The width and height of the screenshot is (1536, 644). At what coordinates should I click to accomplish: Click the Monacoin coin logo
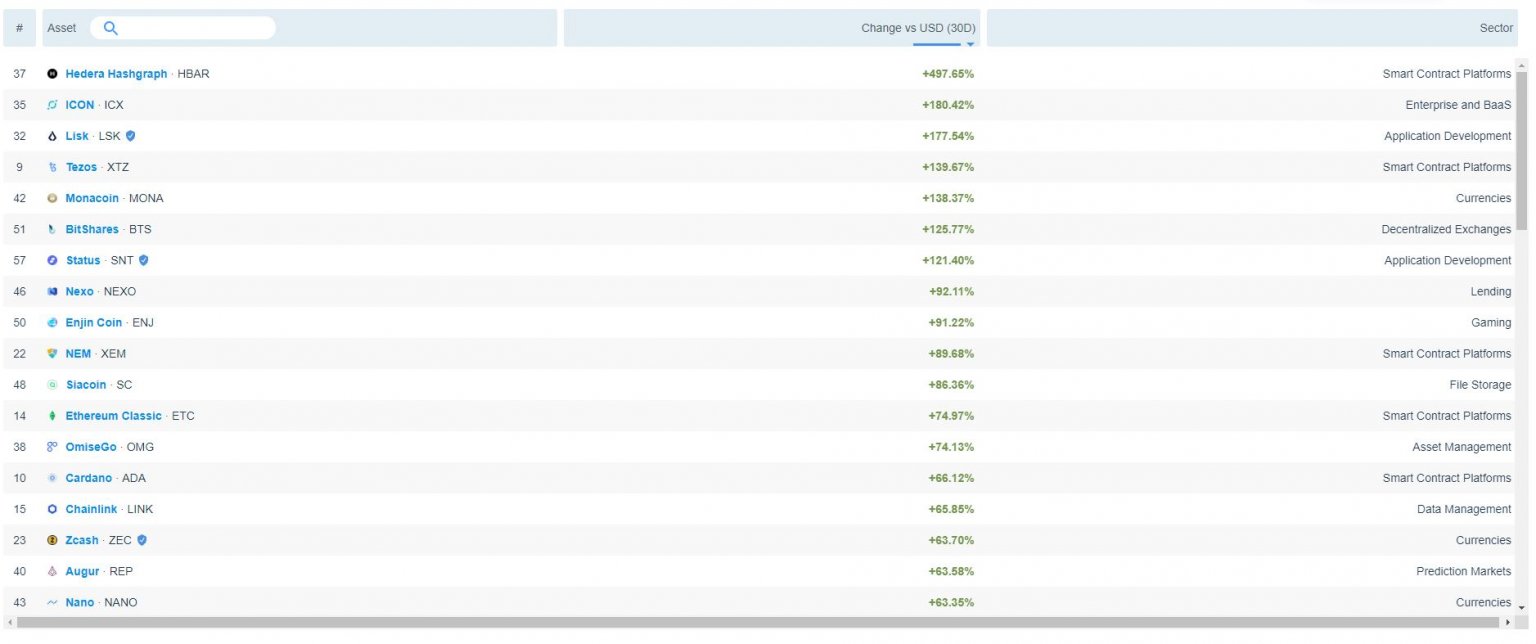tap(53, 198)
